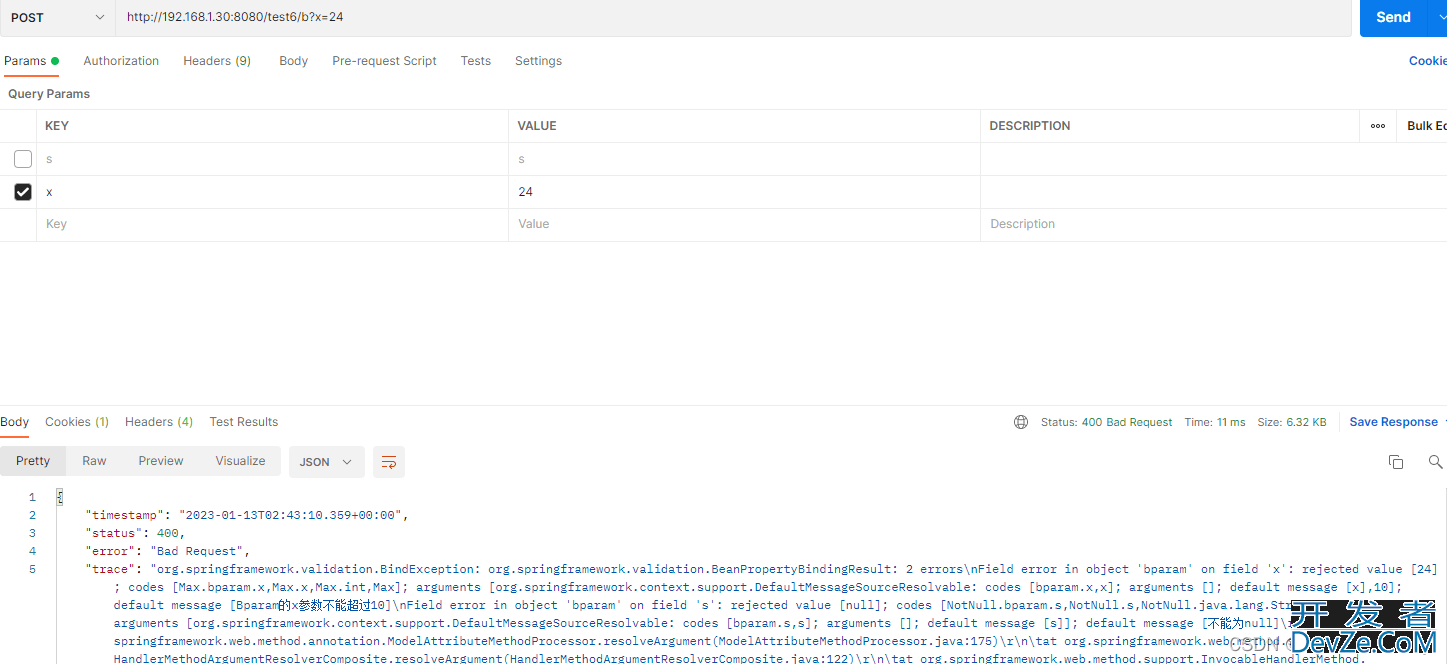Open the Pre-request Script tab
Screen dimensions: 1447x664
[x=384, y=61]
